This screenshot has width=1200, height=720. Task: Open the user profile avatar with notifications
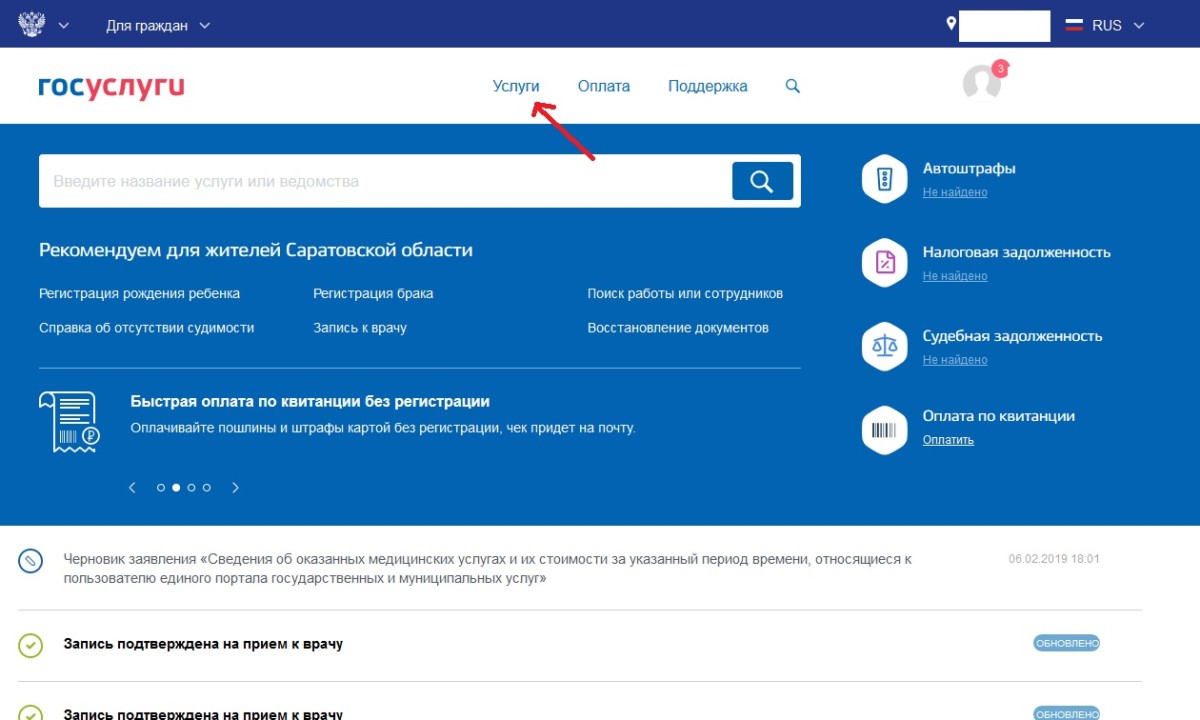pyautogui.click(x=982, y=83)
